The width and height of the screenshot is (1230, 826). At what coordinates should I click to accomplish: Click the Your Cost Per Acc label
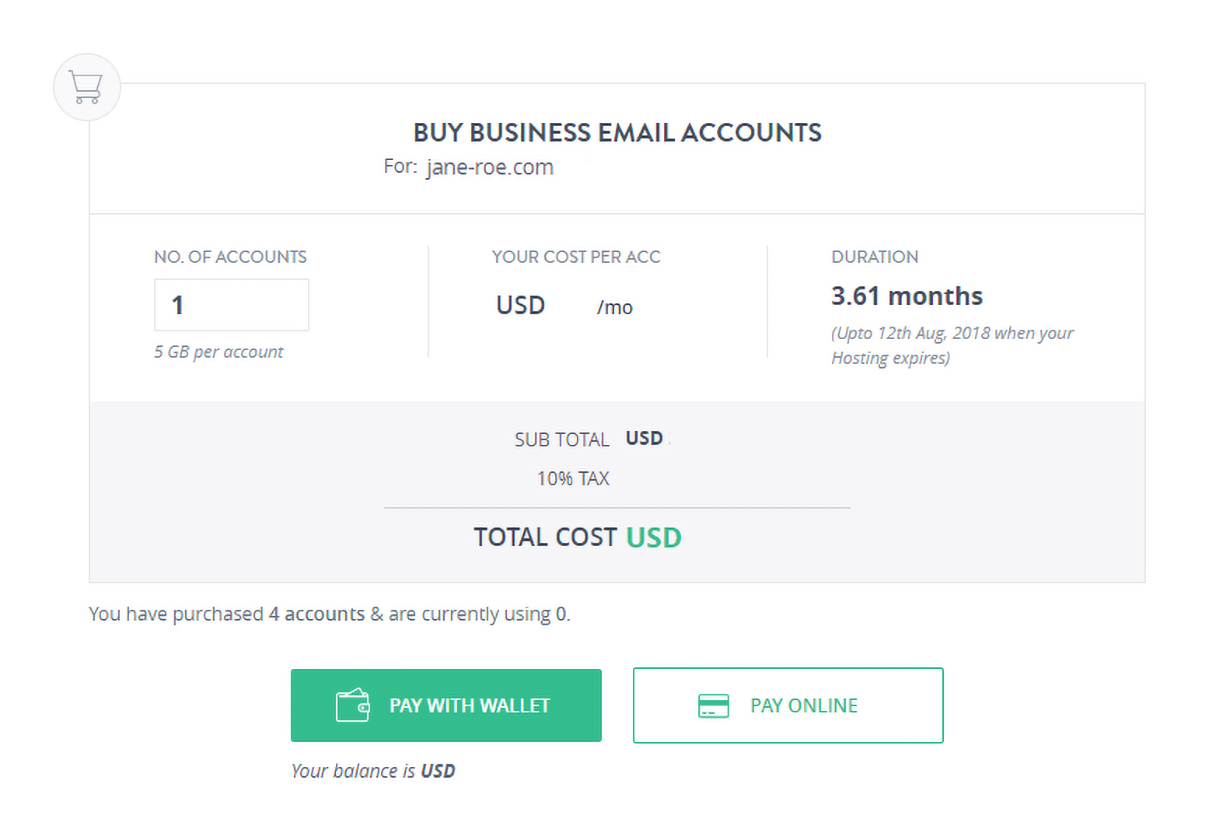coord(576,257)
